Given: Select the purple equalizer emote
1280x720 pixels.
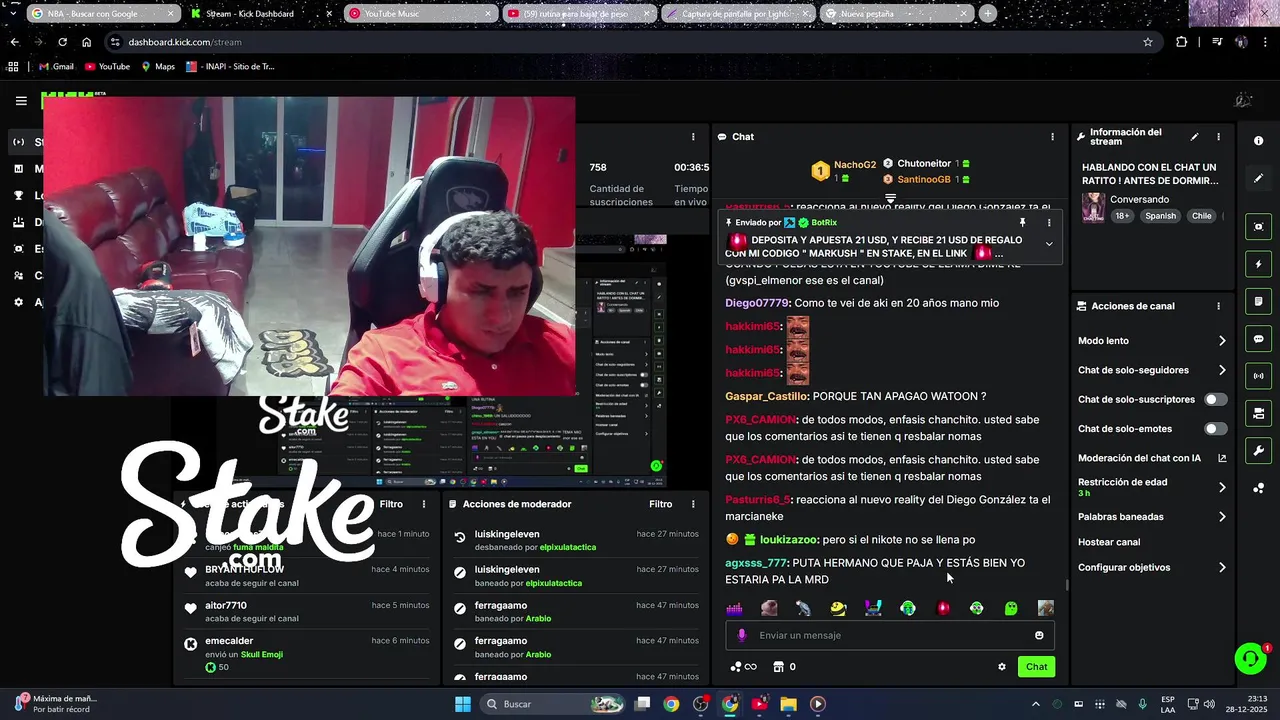Looking at the screenshot, I should tap(734, 608).
